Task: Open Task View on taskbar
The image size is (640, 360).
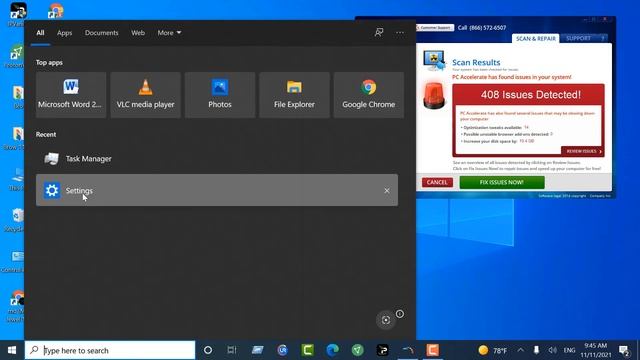Action: [232, 350]
